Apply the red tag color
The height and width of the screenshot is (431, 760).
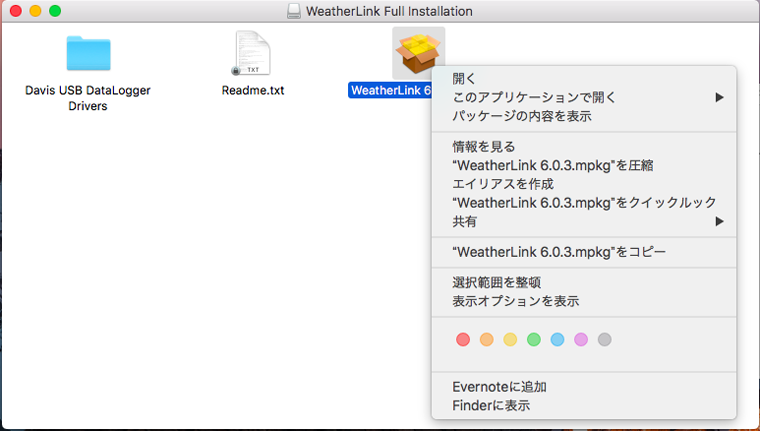[463, 339]
